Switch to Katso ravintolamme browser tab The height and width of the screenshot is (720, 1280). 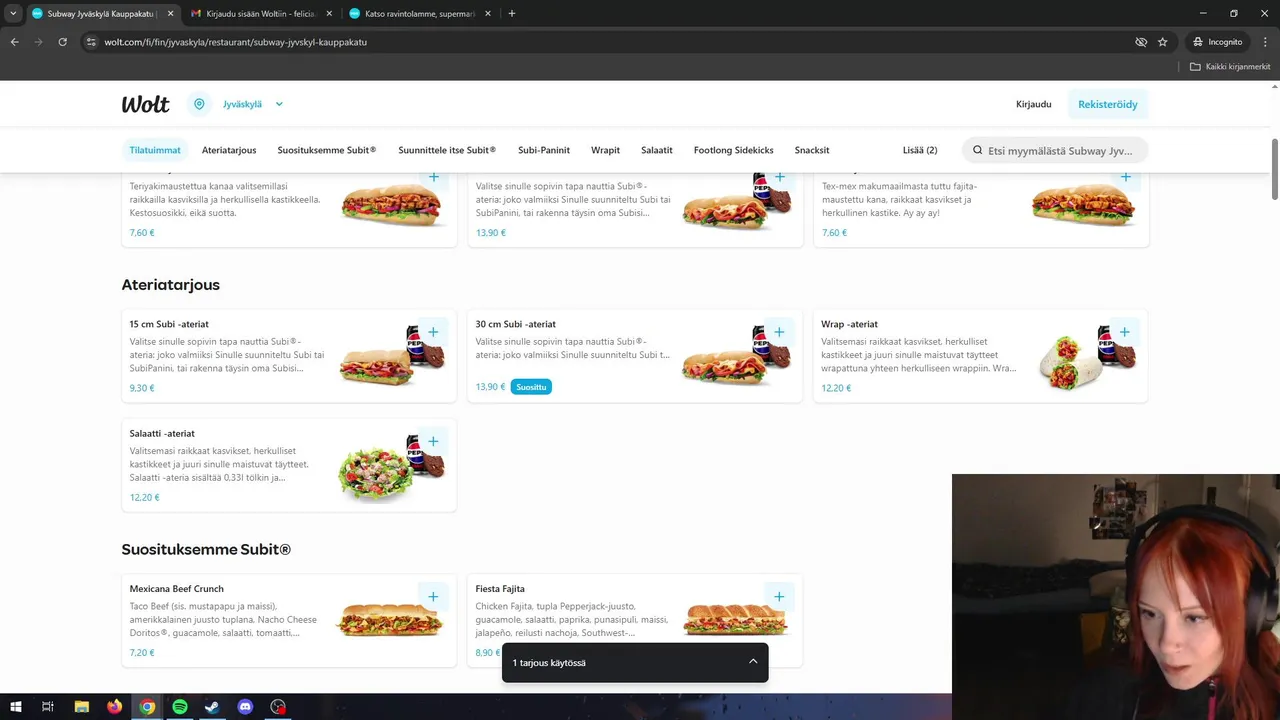[419, 14]
